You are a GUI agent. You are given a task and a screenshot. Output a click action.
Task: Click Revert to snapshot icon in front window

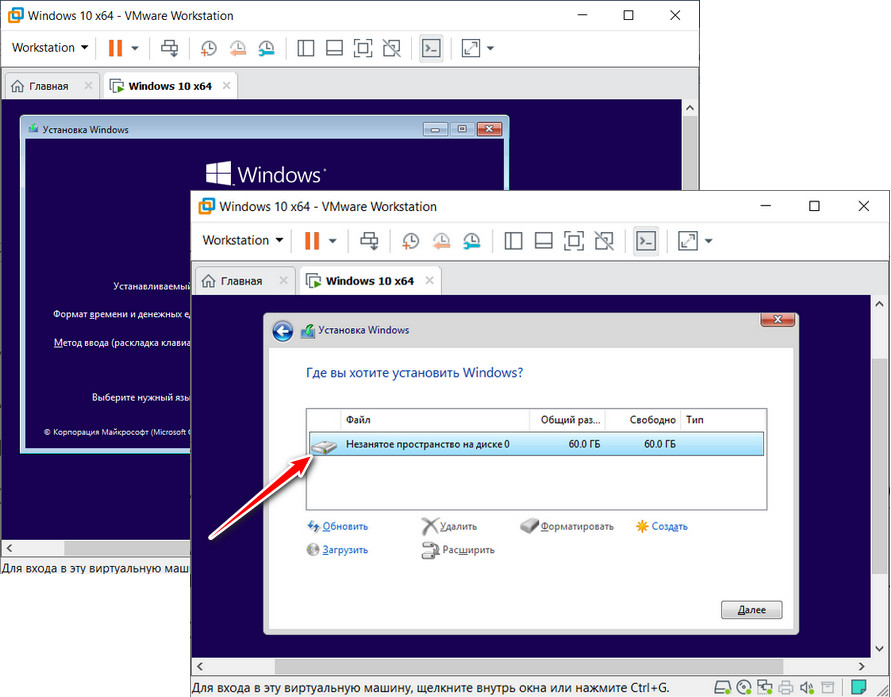[441, 240]
